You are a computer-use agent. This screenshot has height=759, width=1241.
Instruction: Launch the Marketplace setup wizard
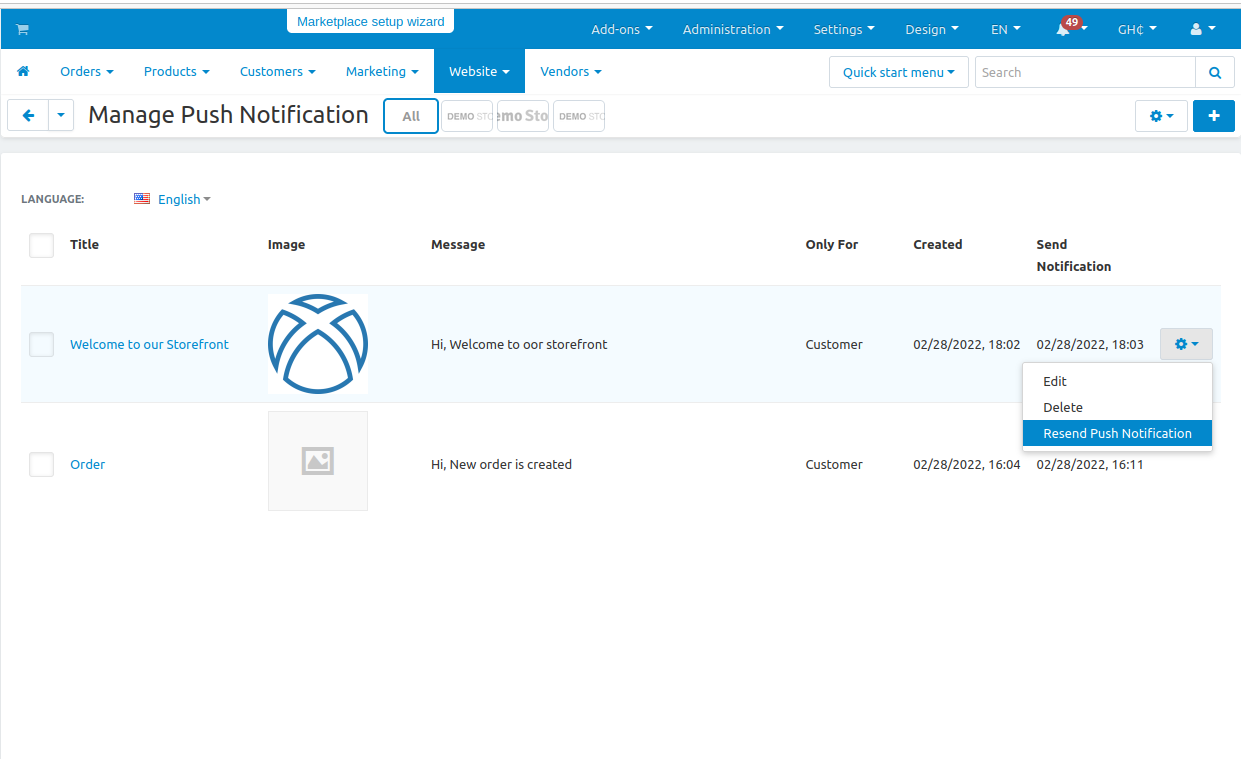coord(370,21)
